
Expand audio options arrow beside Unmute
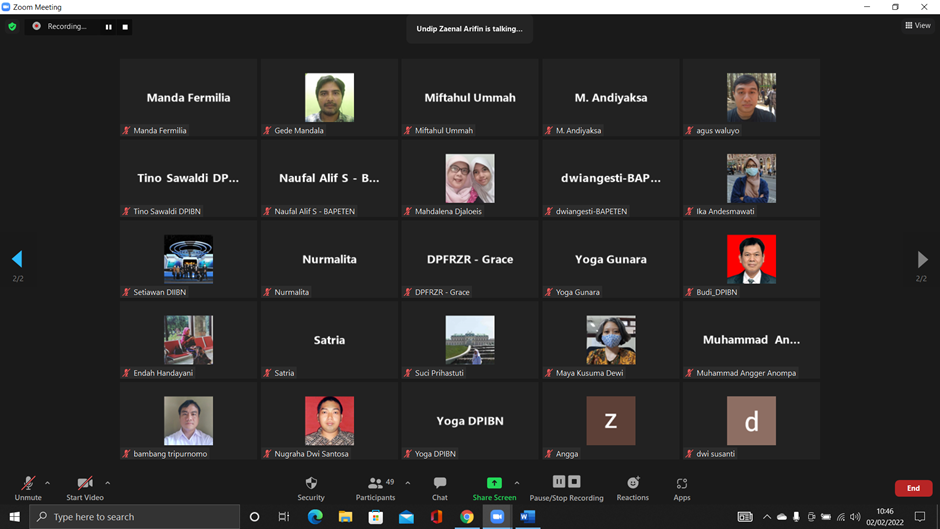click(47, 483)
